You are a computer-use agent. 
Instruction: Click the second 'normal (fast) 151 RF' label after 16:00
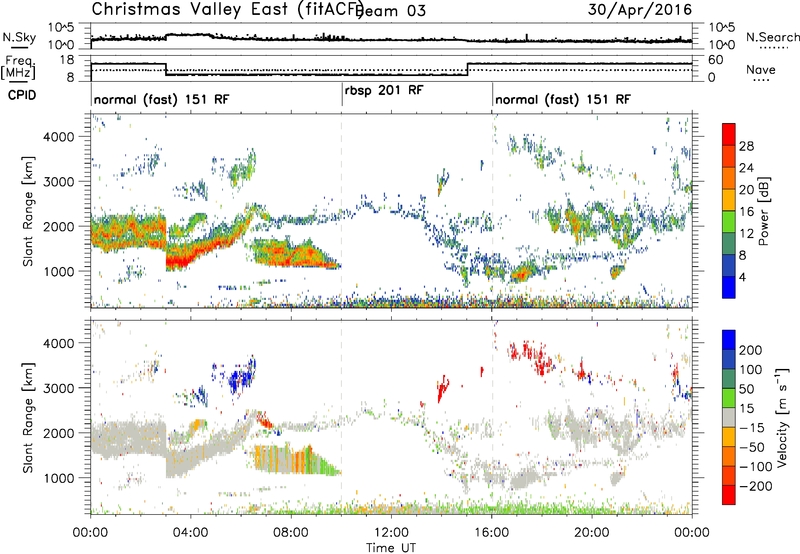(563, 99)
